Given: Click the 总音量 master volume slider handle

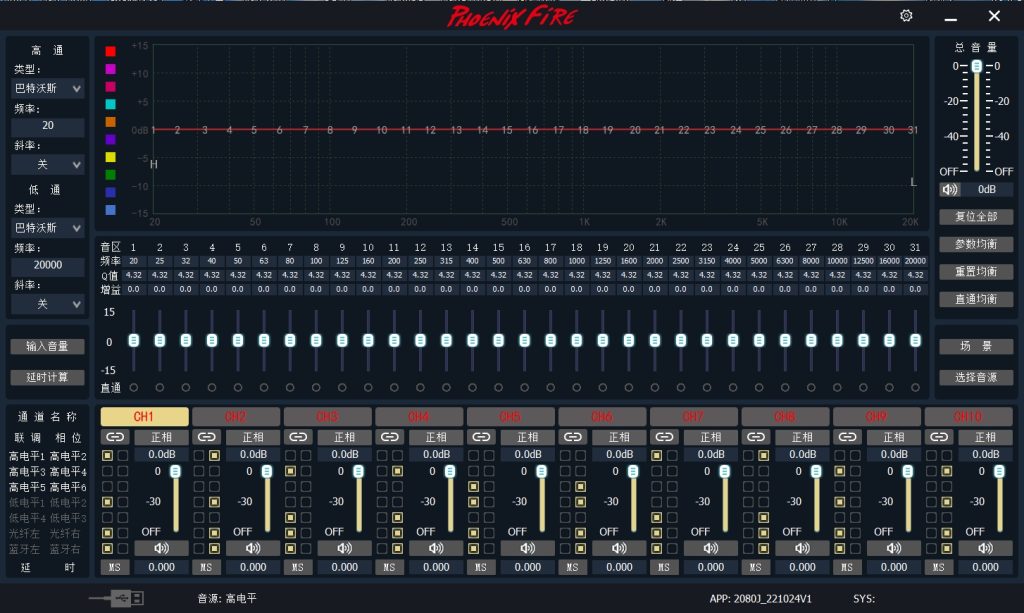Looking at the screenshot, I should point(976,66).
